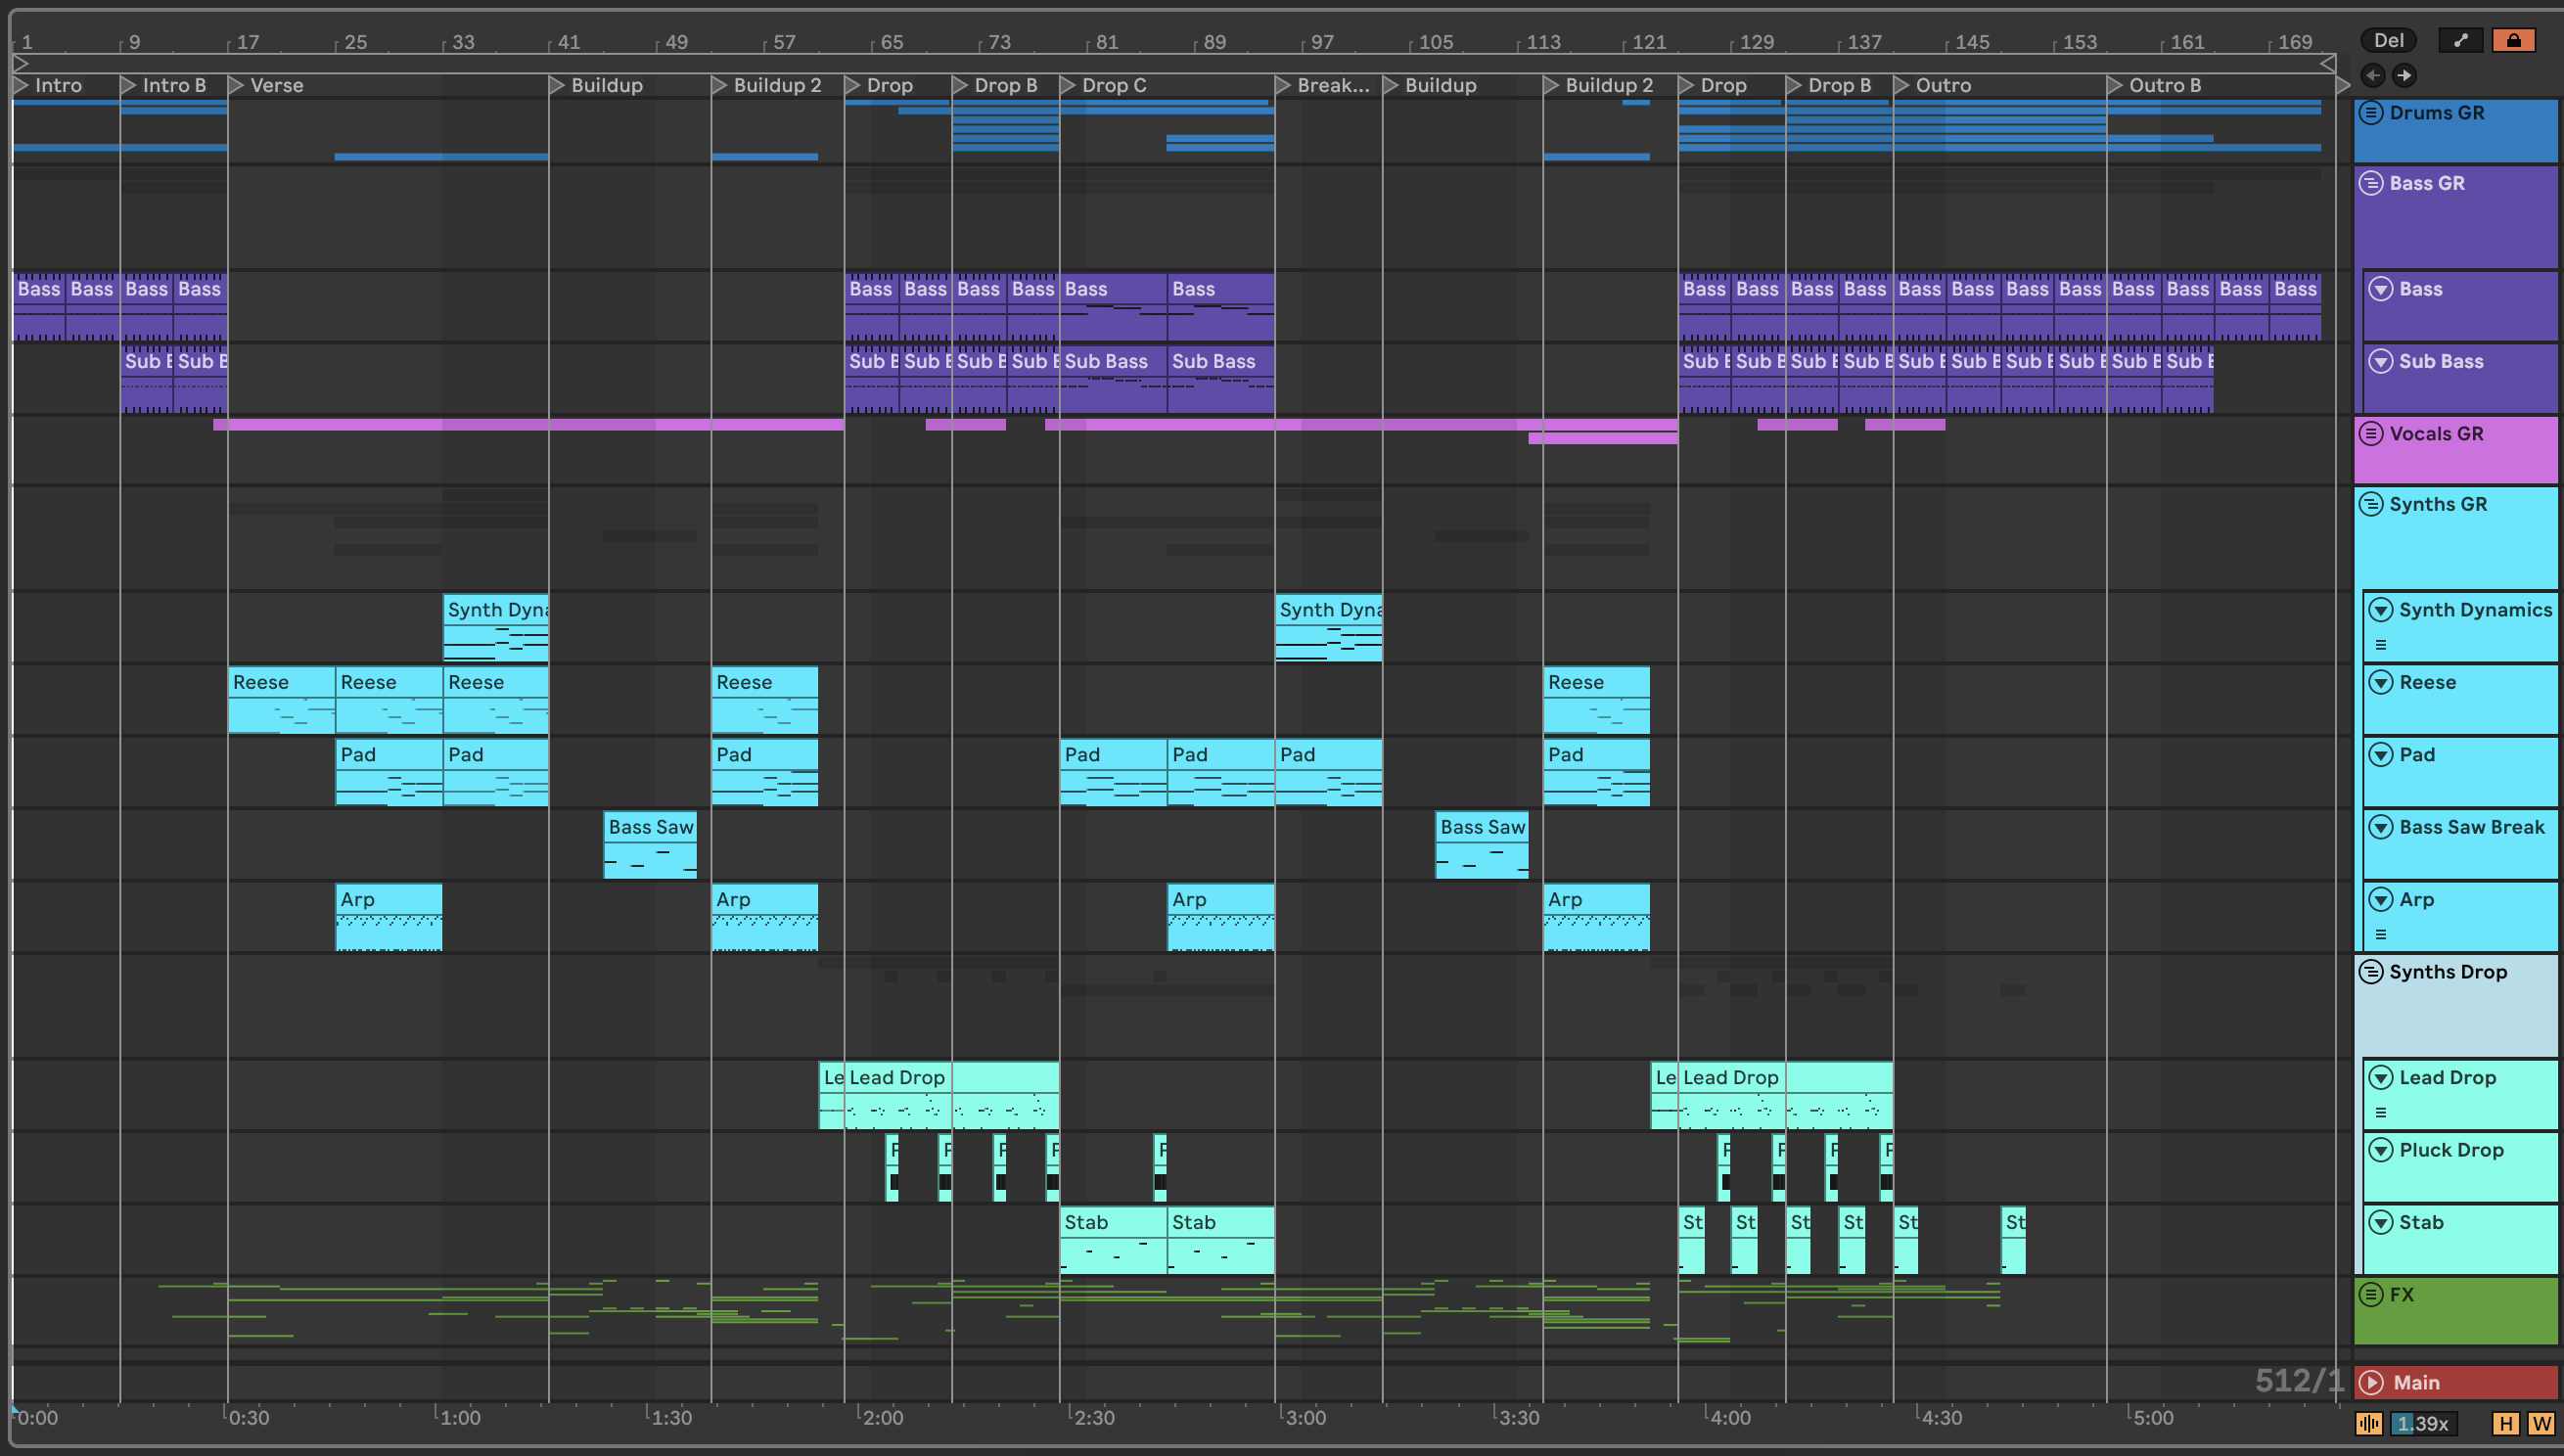Adjust the 1.39x zoom level slider
Image resolution: width=2564 pixels, height=1456 pixels.
(x=2423, y=1424)
